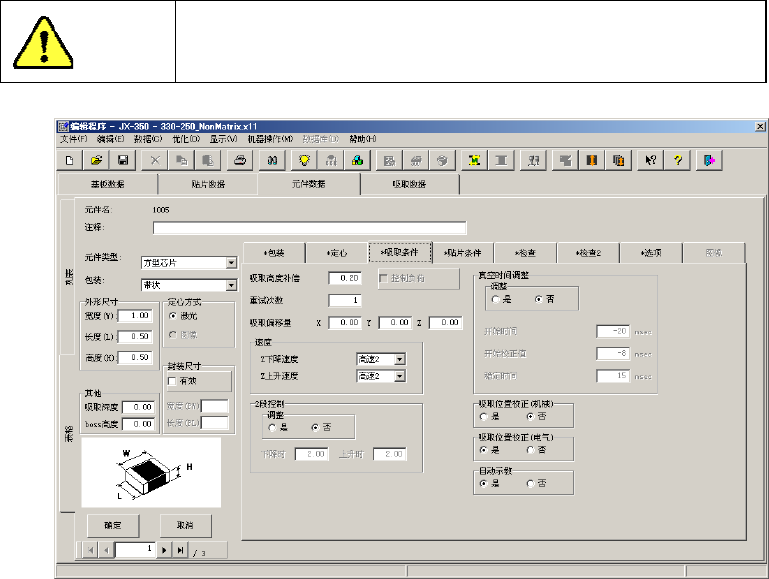Click the Print toolbar icon
Screen dimensions: 769x579
pyautogui.click(x=240, y=160)
